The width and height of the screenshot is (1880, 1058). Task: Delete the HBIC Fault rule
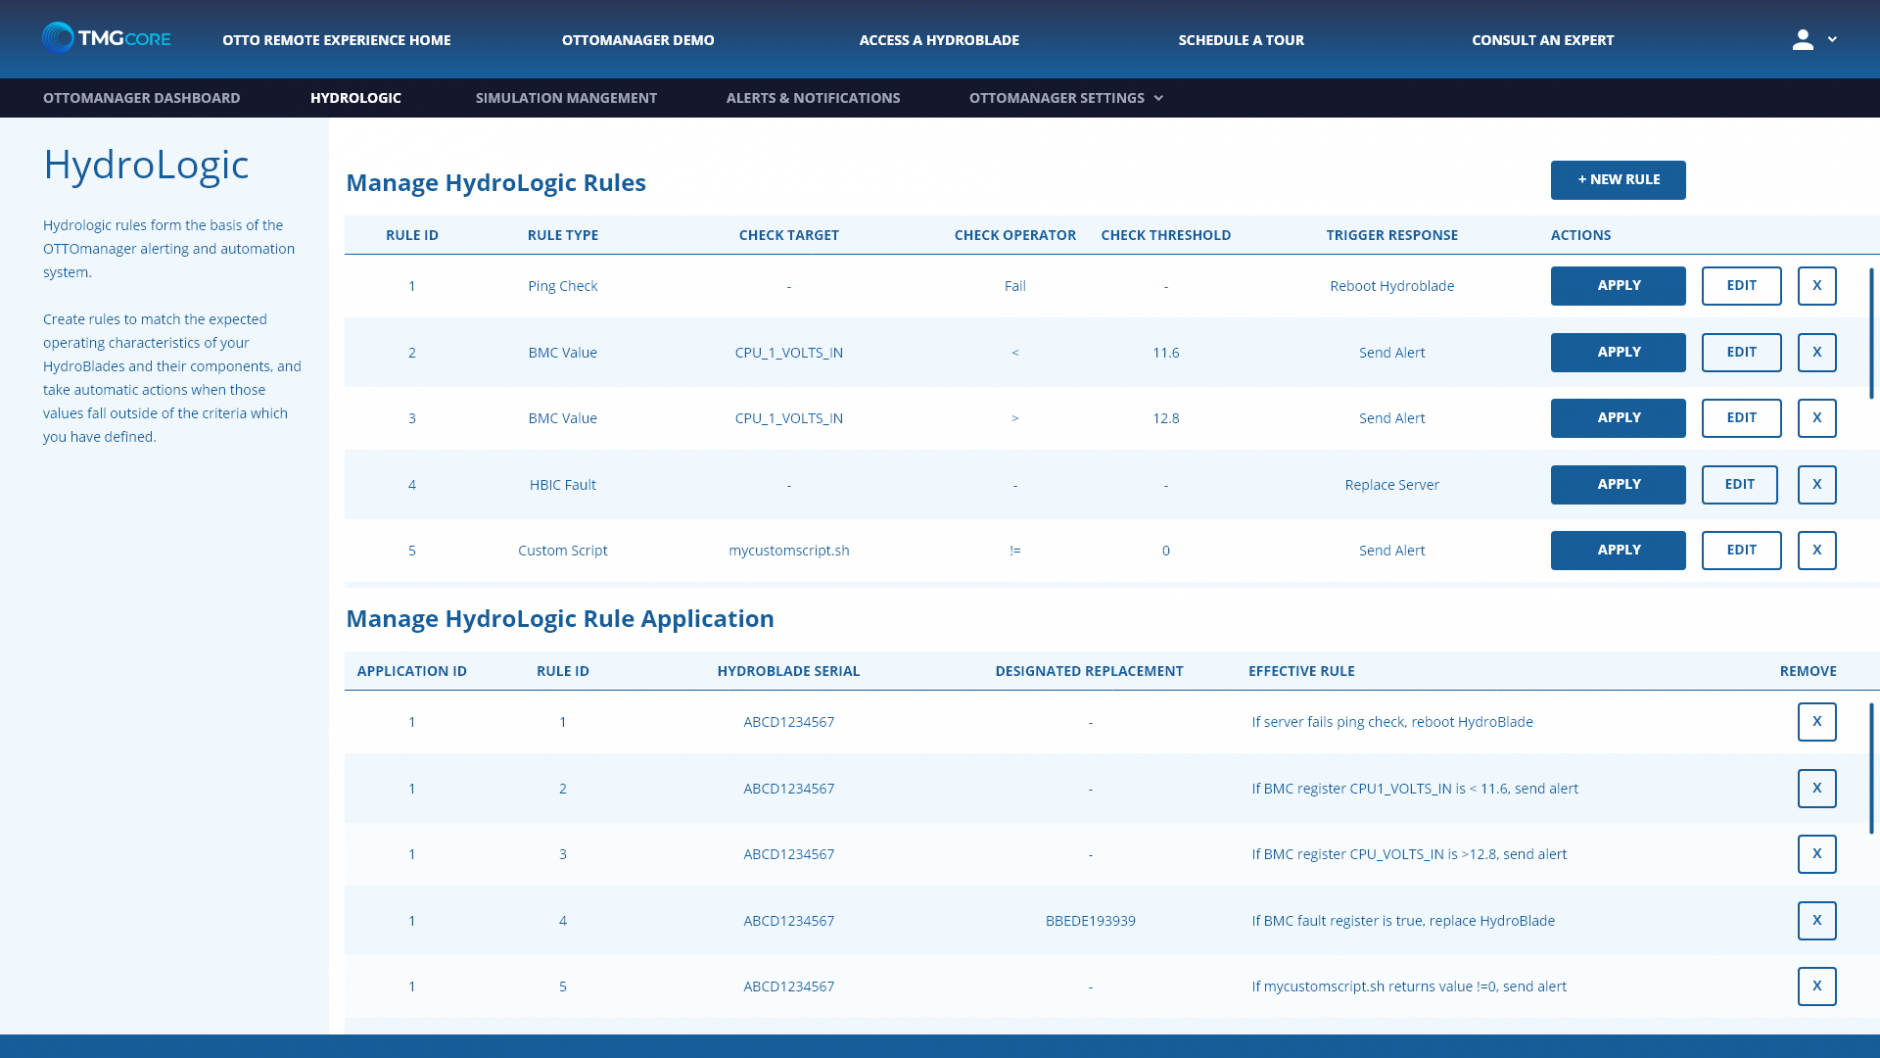(1817, 484)
